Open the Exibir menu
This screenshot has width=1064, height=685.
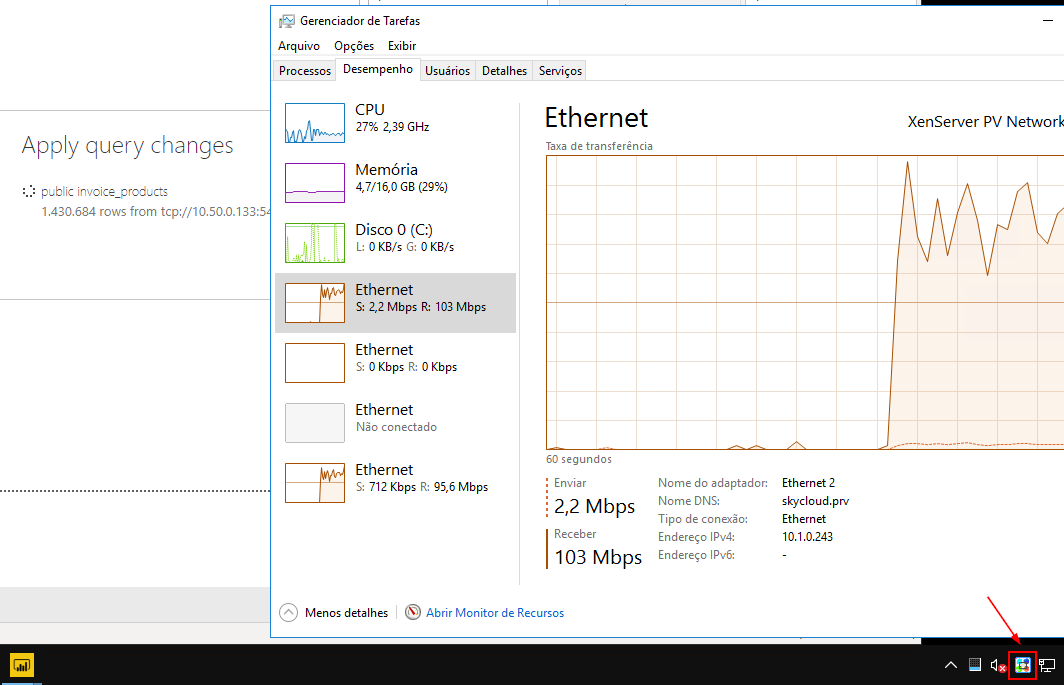[402, 46]
